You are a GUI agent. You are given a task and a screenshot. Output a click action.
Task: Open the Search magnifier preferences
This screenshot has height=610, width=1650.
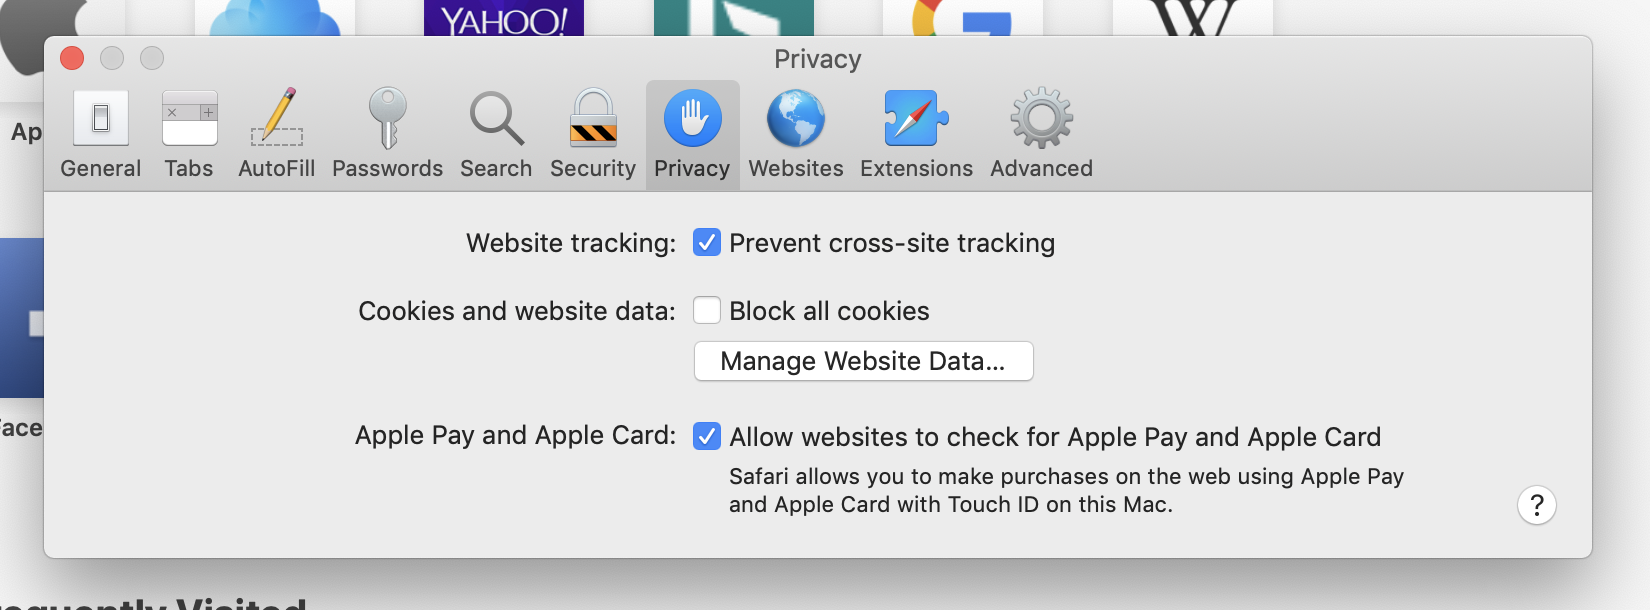(496, 133)
